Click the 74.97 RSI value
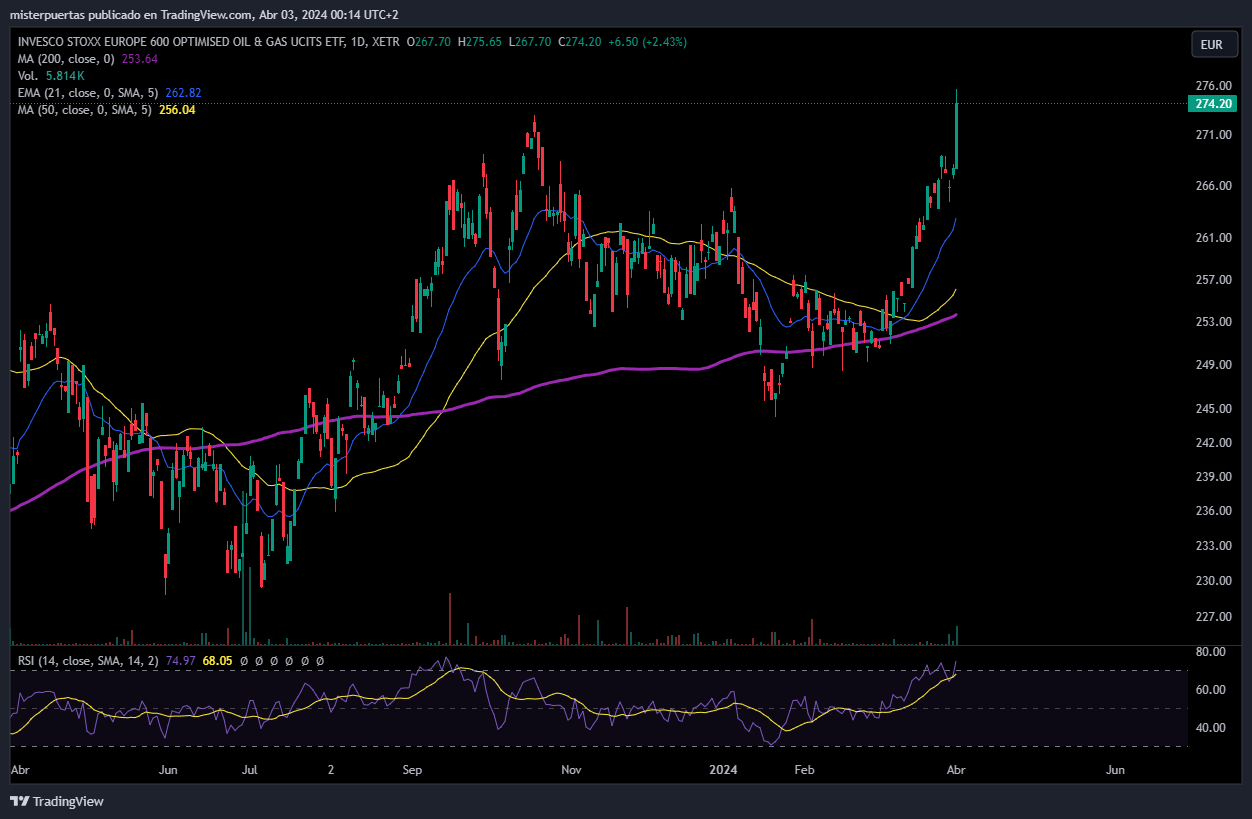The width and height of the screenshot is (1252, 819). click(180, 661)
